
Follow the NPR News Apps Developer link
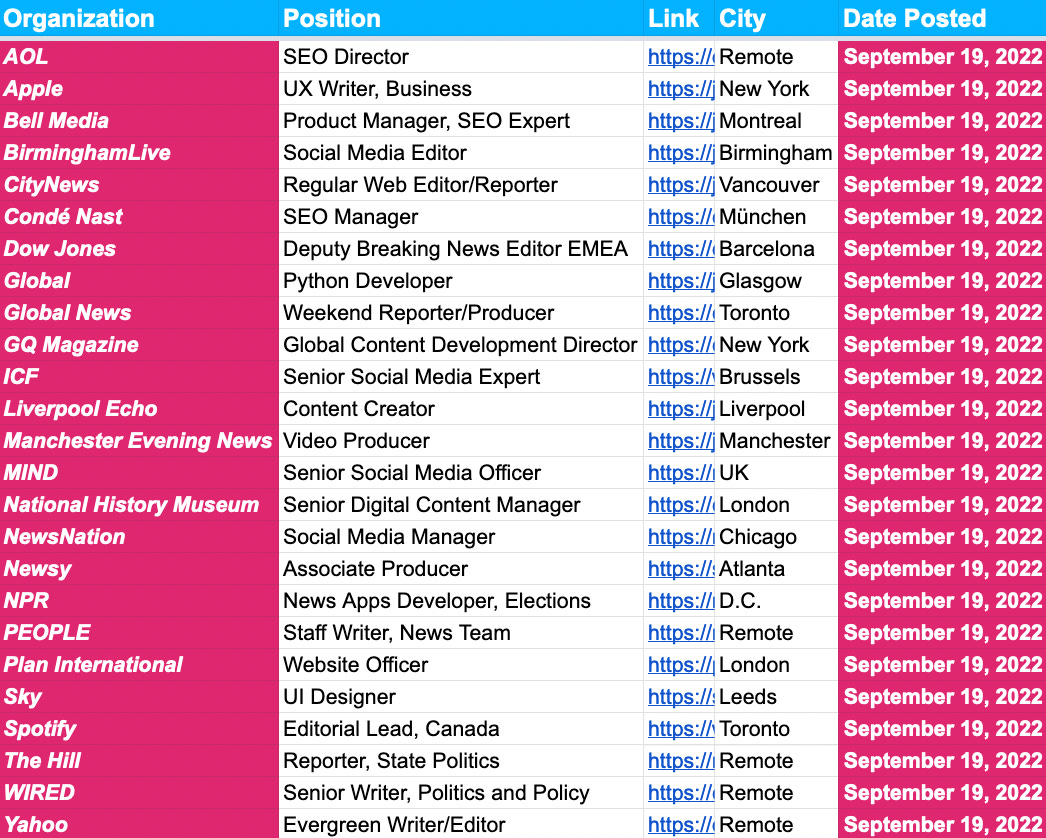pyautogui.click(x=680, y=601)
